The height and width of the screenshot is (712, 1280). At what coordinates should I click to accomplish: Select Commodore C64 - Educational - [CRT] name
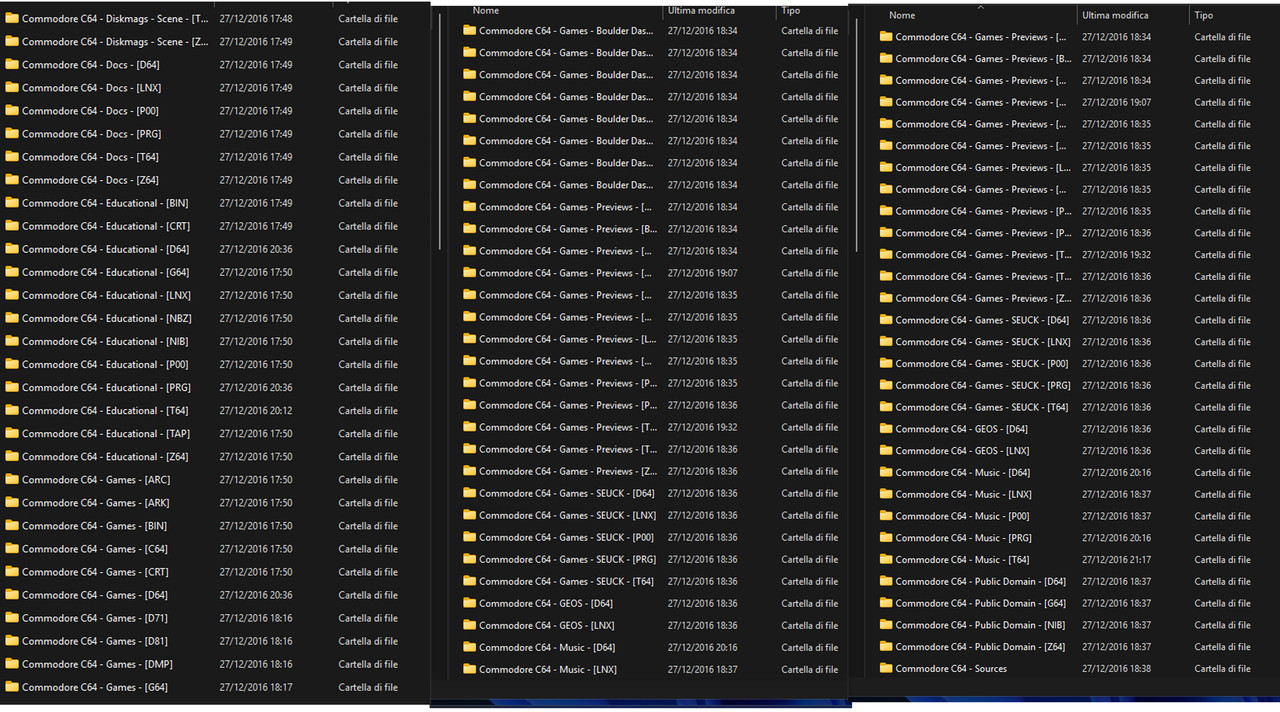coord(106,226)
